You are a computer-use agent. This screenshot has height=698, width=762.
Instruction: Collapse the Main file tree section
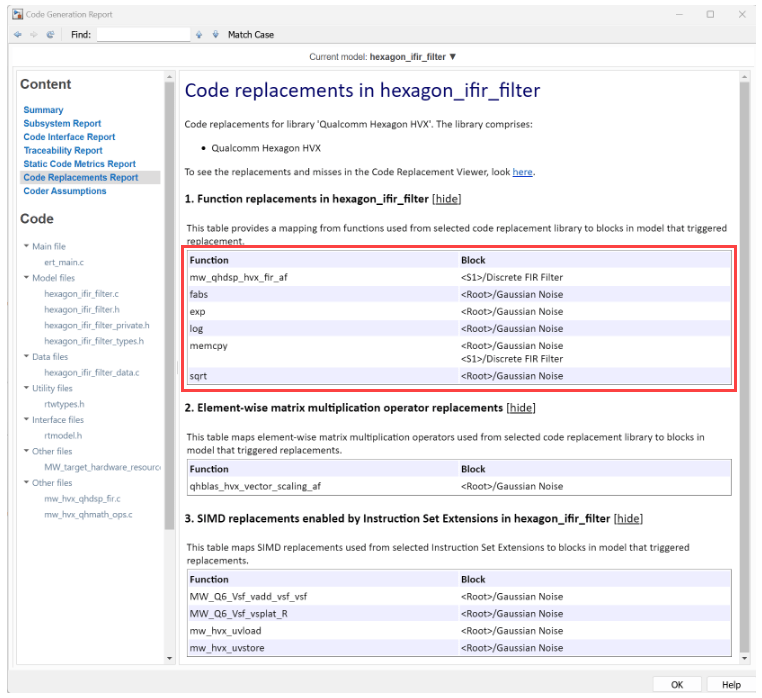click(26, 246)
